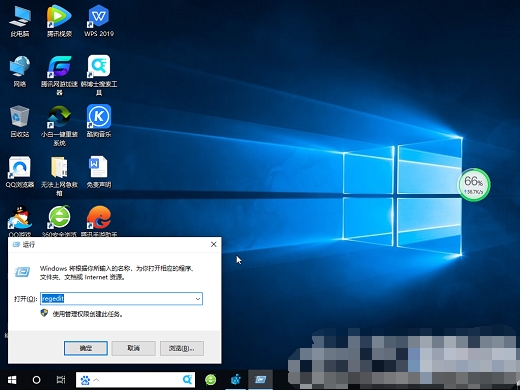Open Kugou Music desktop shortcut

click(x=99, y=121)
